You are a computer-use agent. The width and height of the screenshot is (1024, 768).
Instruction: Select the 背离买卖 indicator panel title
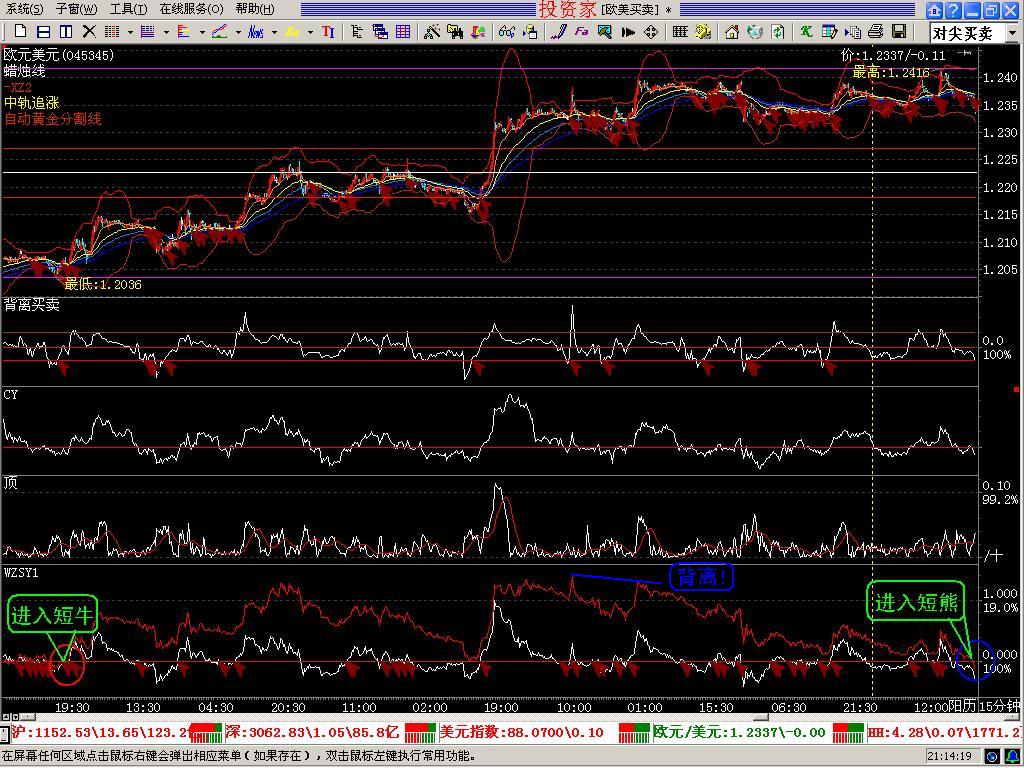[x=31, y=304]
